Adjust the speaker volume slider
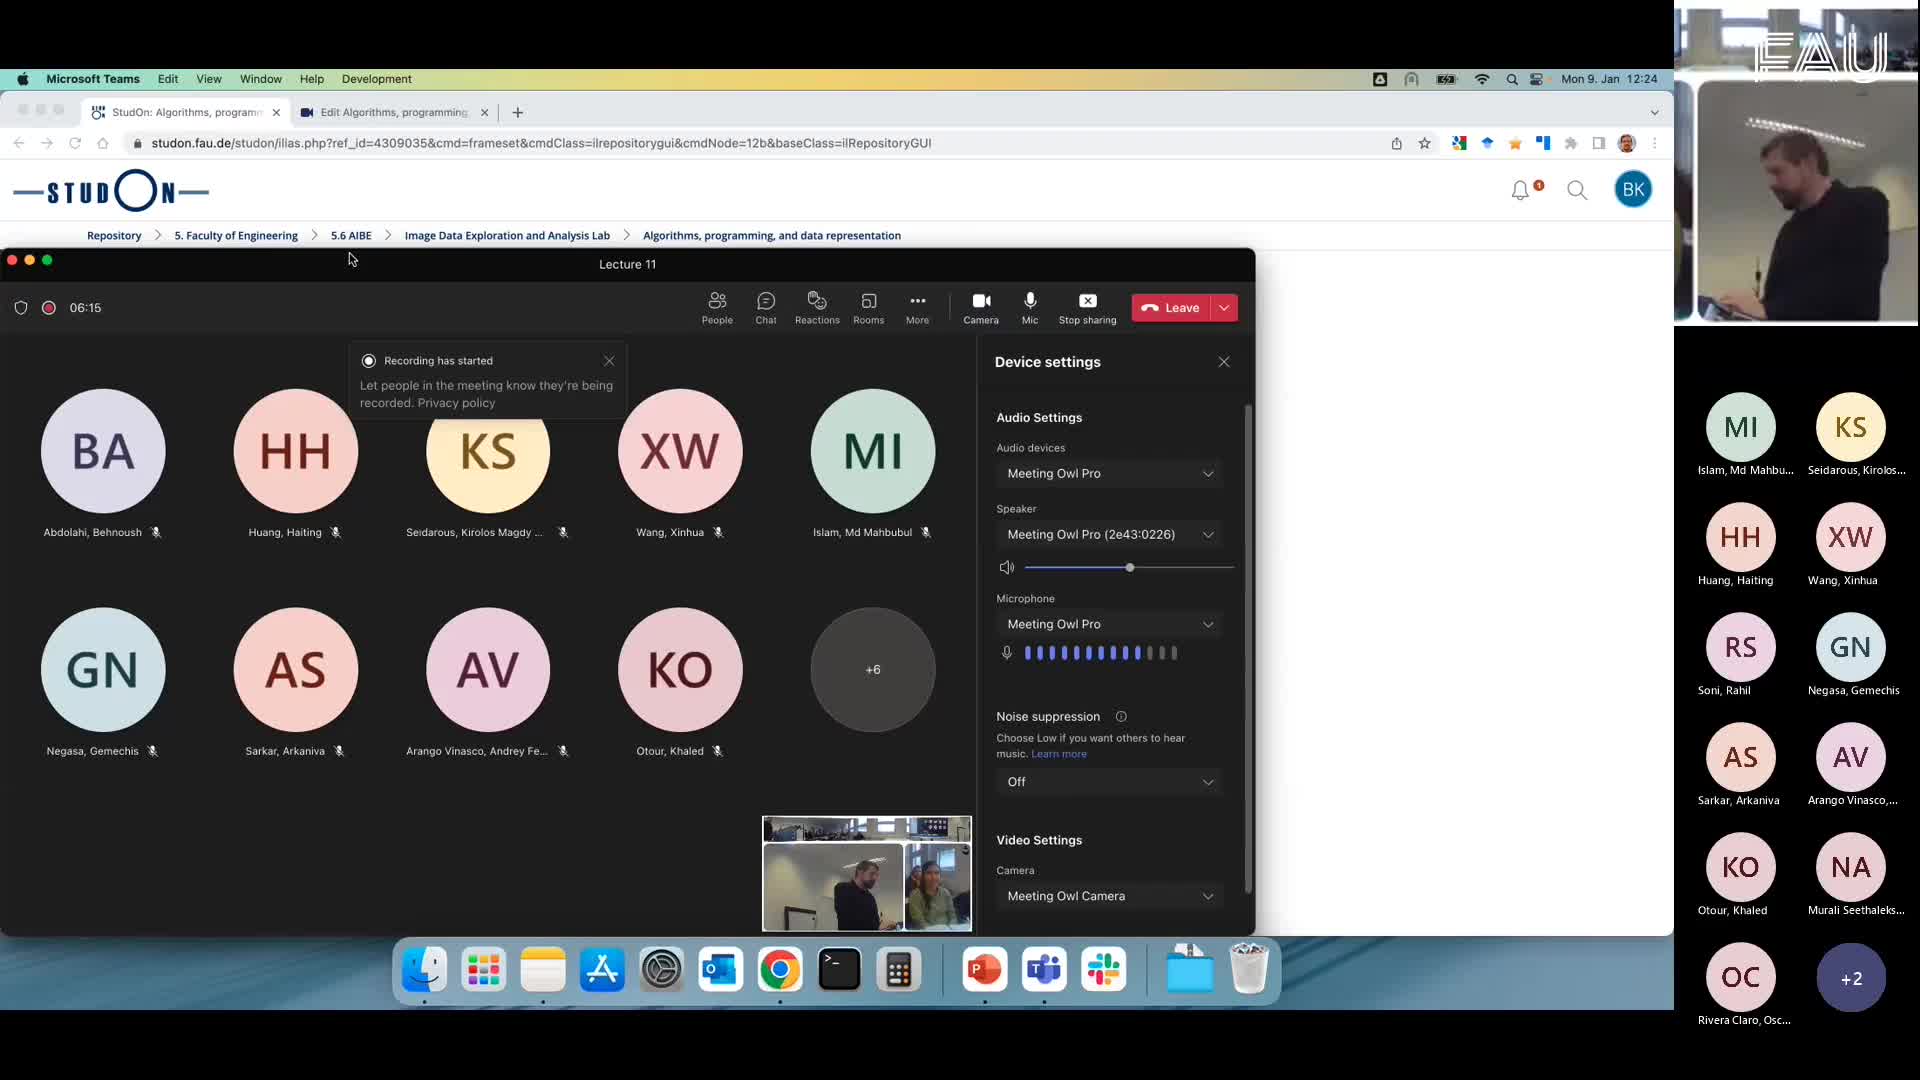This screenshot has height=1080, width=1920. (x=1128, y=567)
